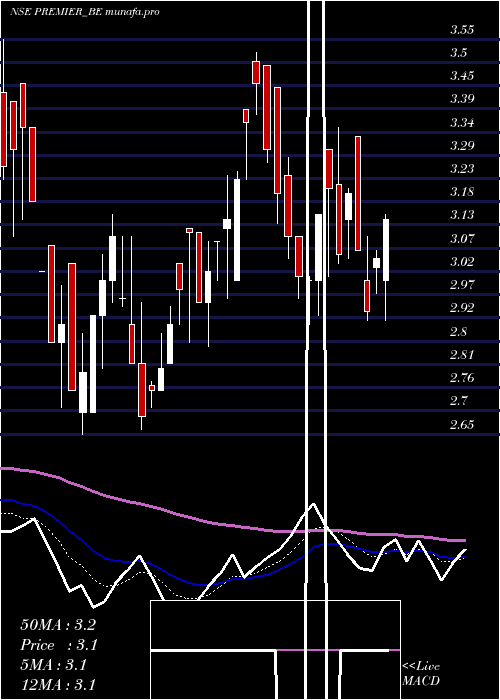Image resolution: width=500 pixels, height=700 pixels.
Task: Select the 2.81 price axis label
Action: 462,355
